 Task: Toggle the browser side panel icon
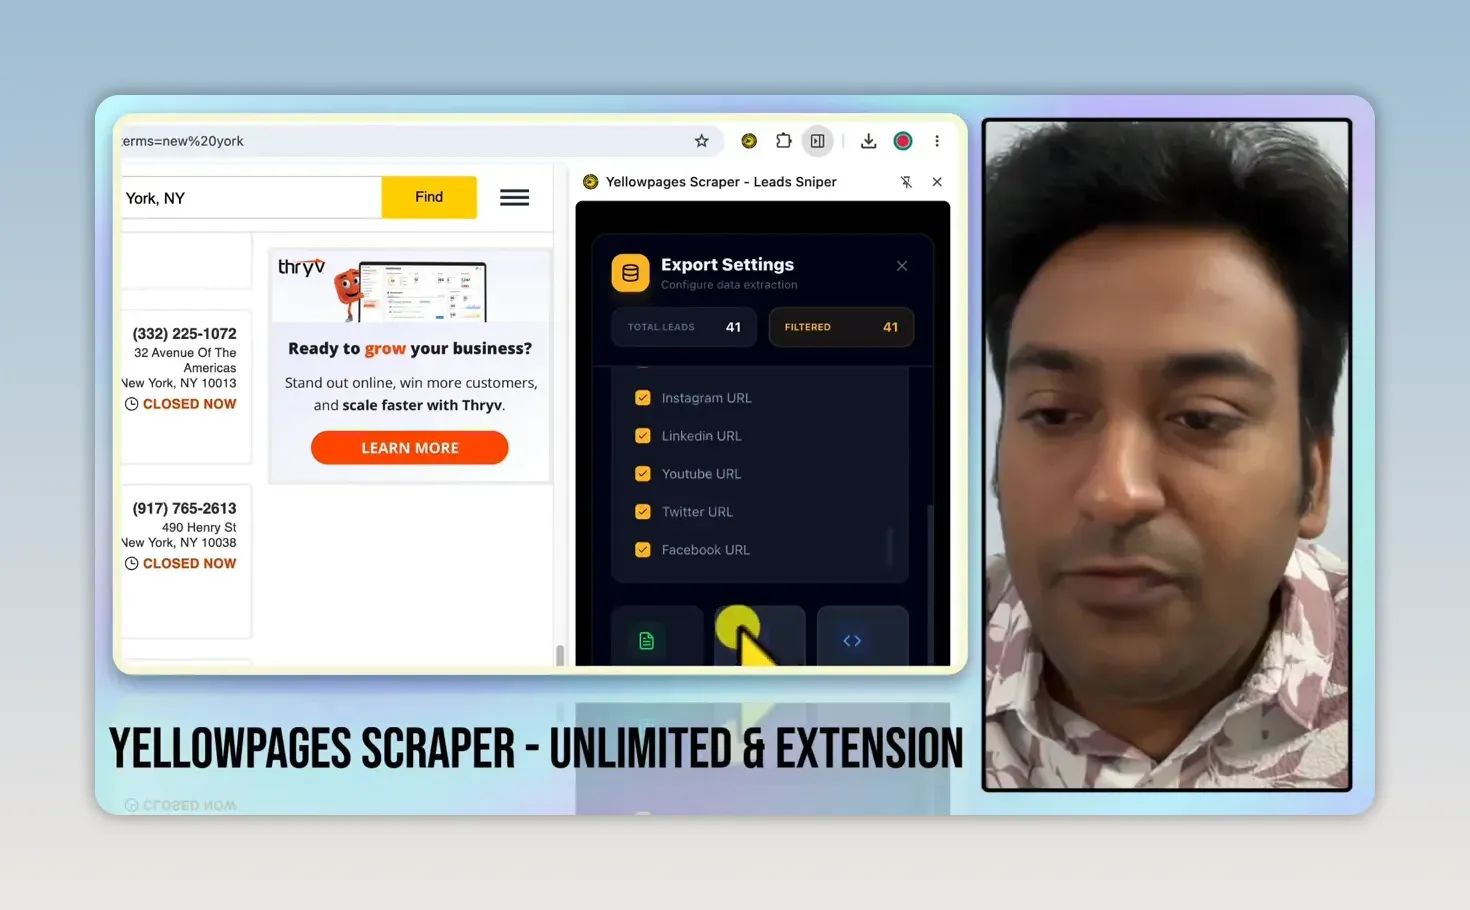coord(818,141)
